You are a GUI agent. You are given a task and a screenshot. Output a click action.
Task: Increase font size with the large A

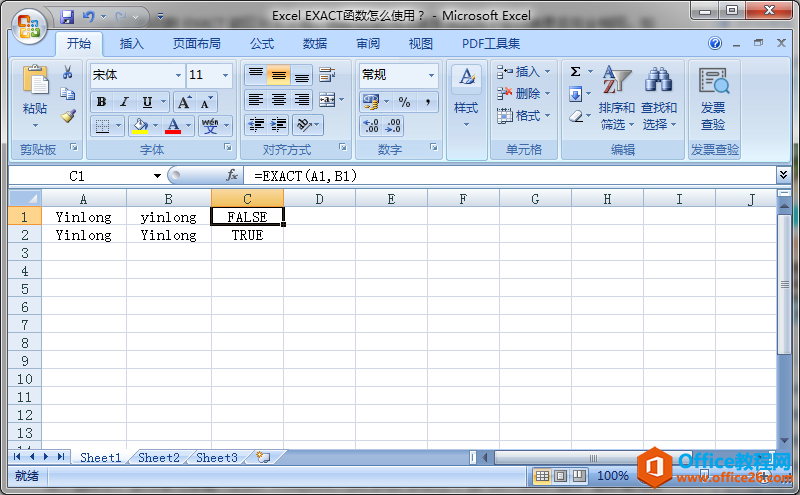[184, 102]
